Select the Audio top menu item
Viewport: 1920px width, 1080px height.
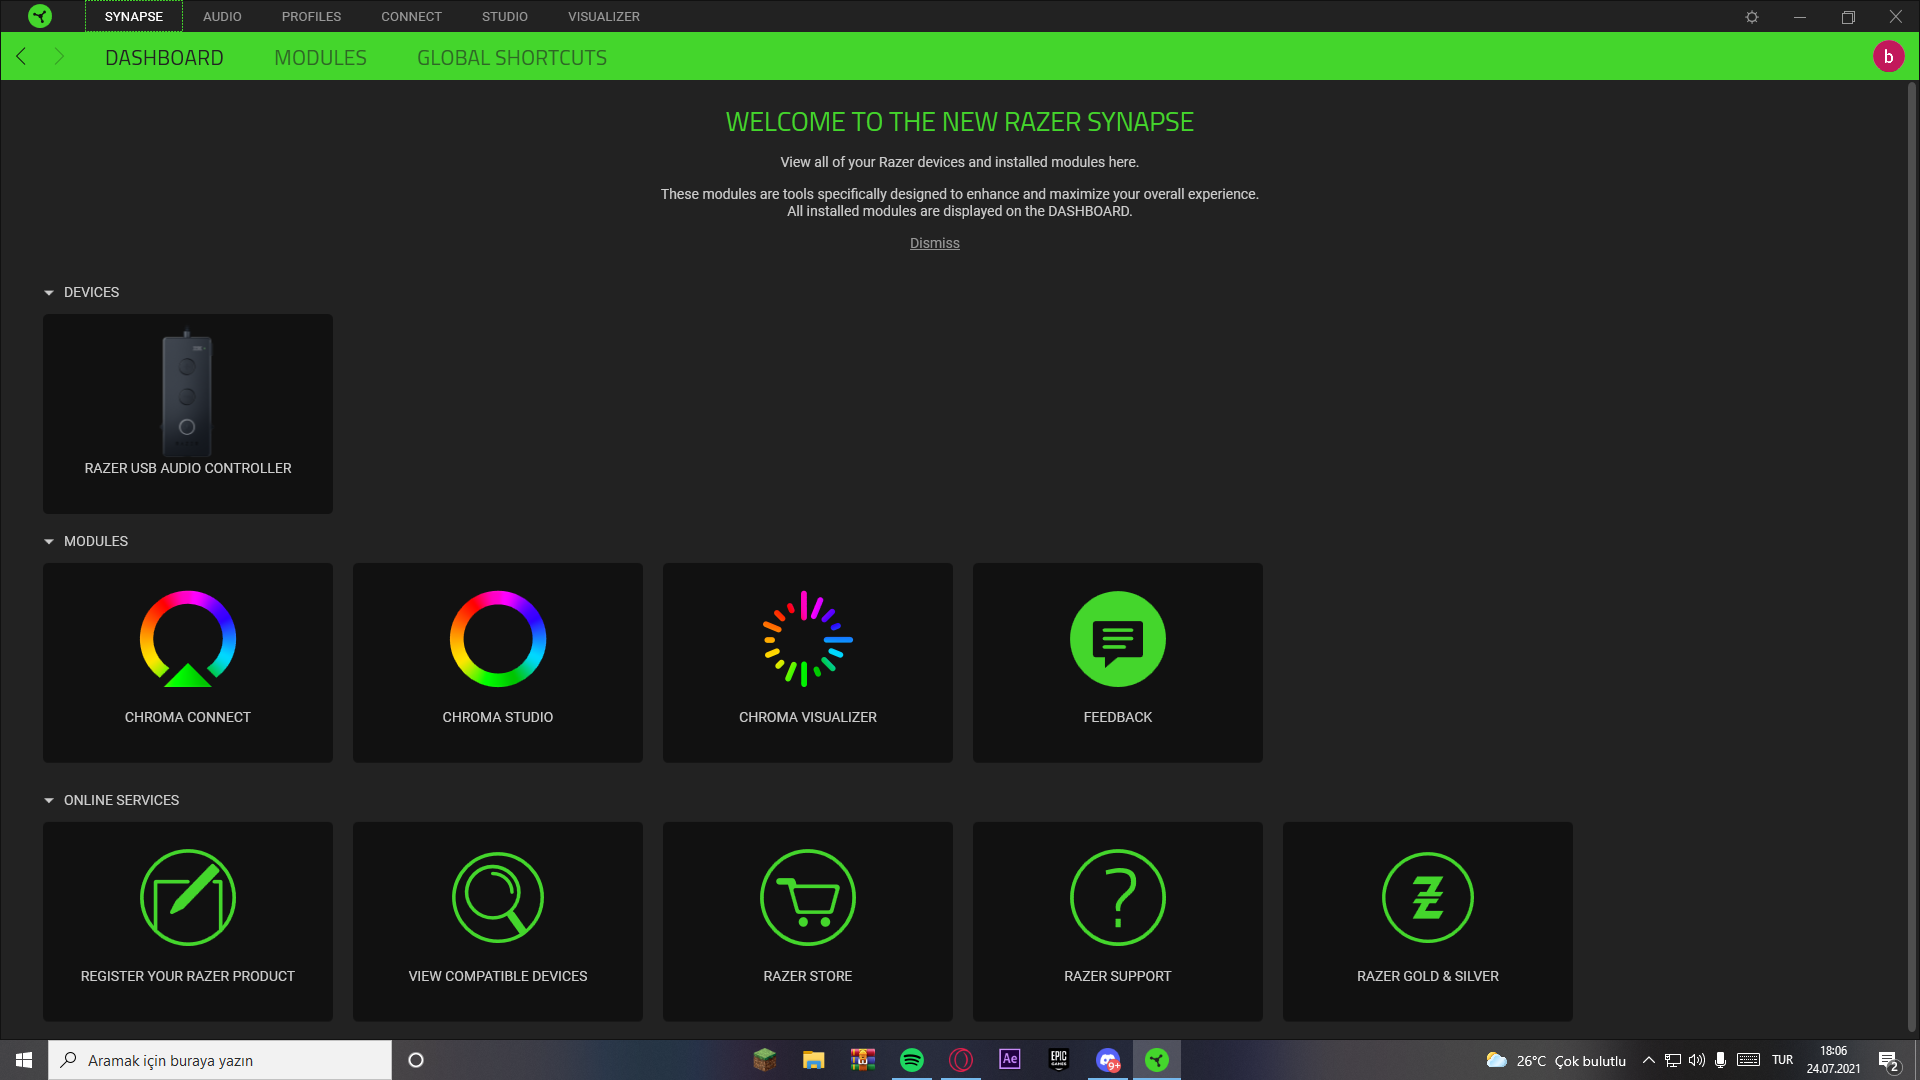pyautogui.click(x=222, y=17)
